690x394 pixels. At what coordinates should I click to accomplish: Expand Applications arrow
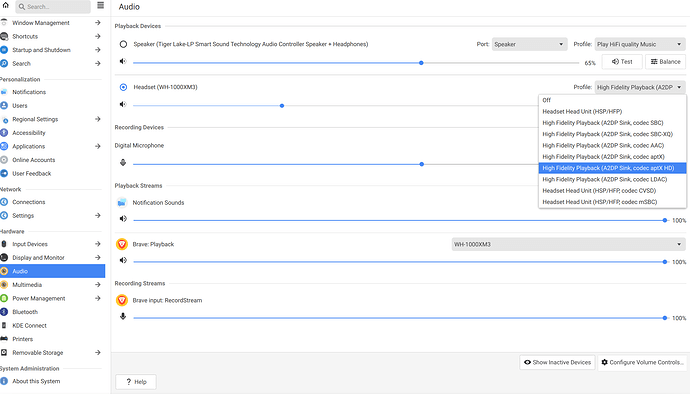coord(98,146)
